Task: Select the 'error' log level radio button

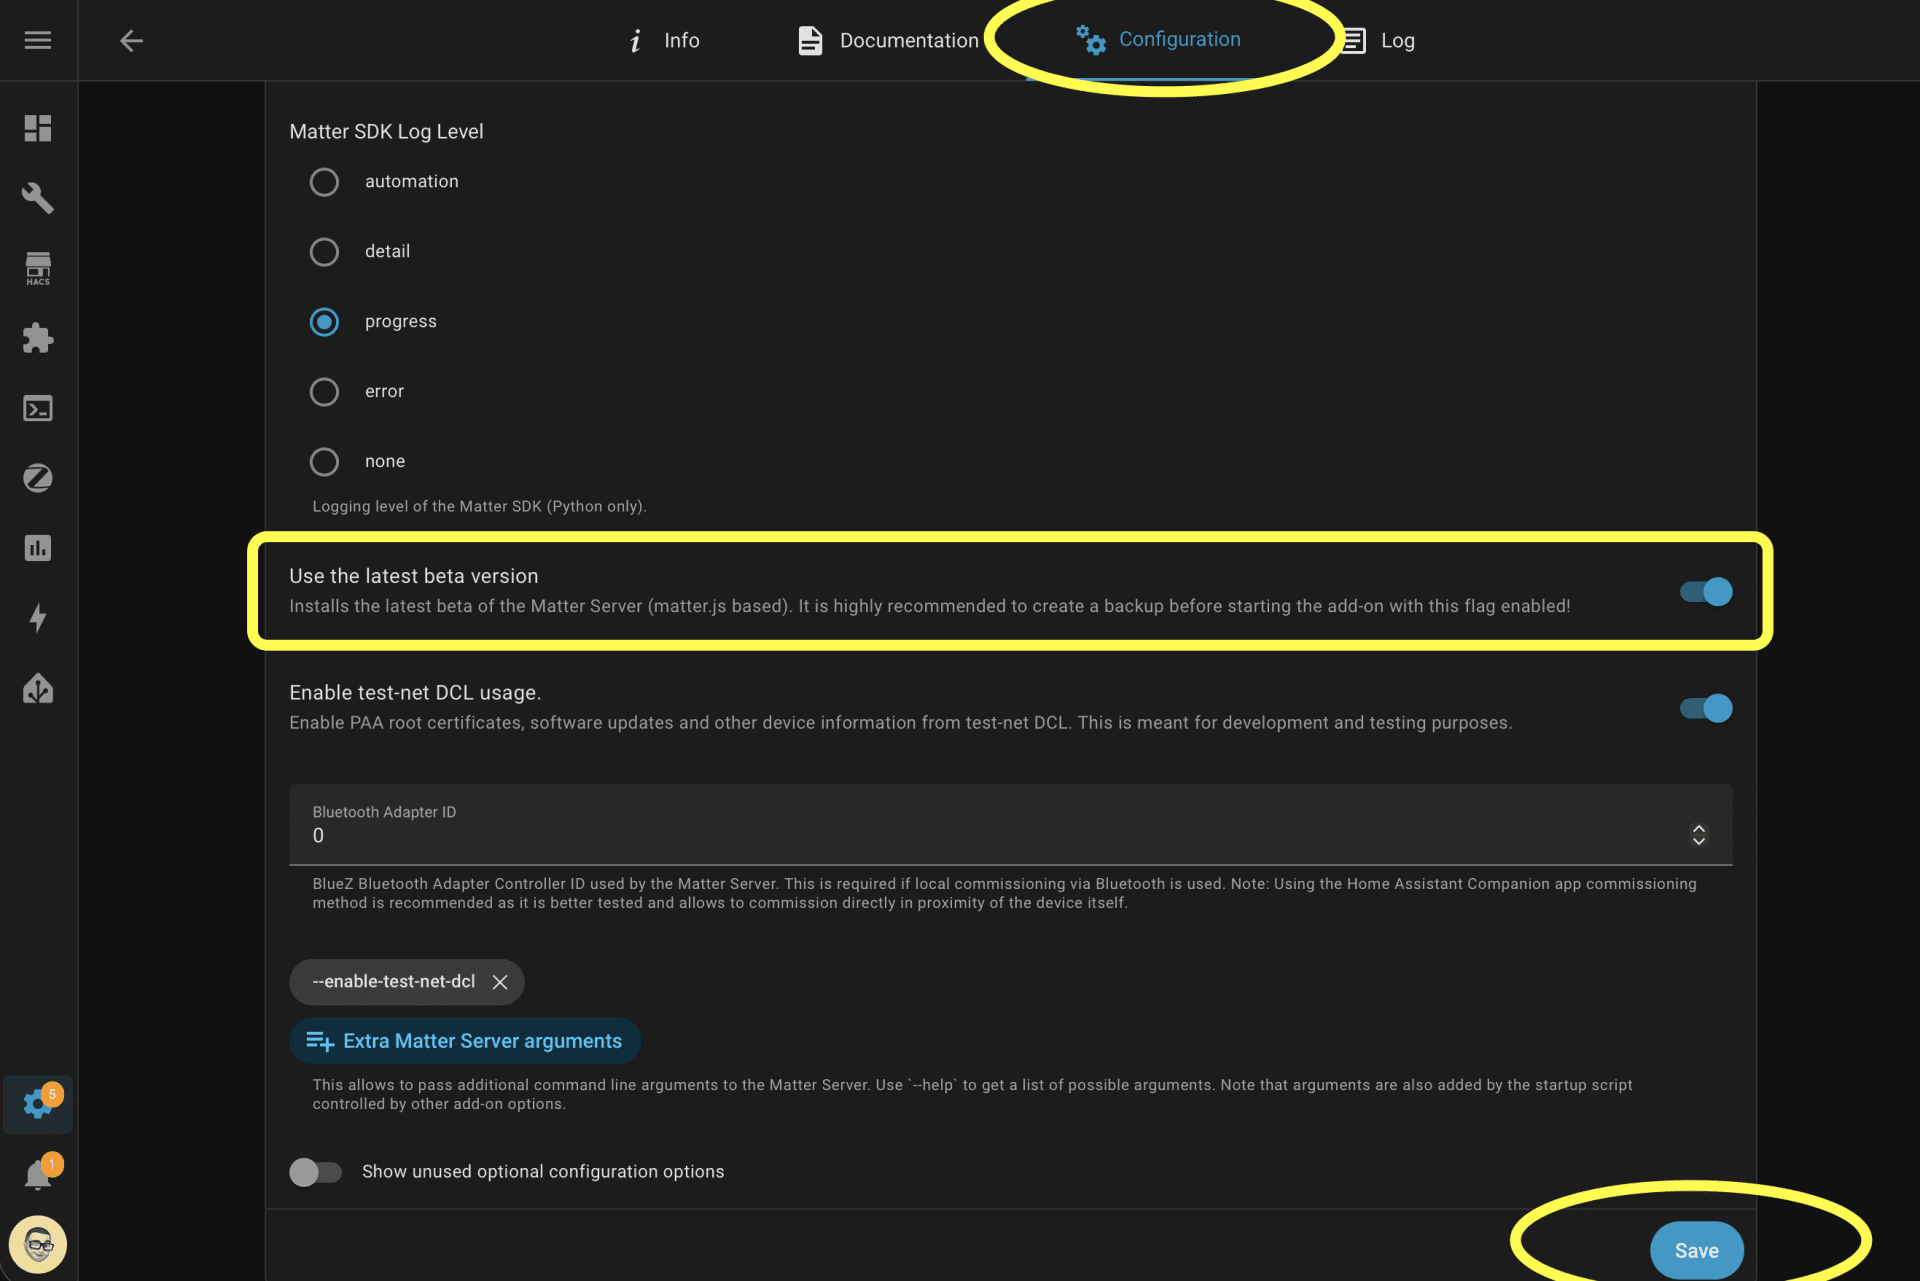Action: 324,391
